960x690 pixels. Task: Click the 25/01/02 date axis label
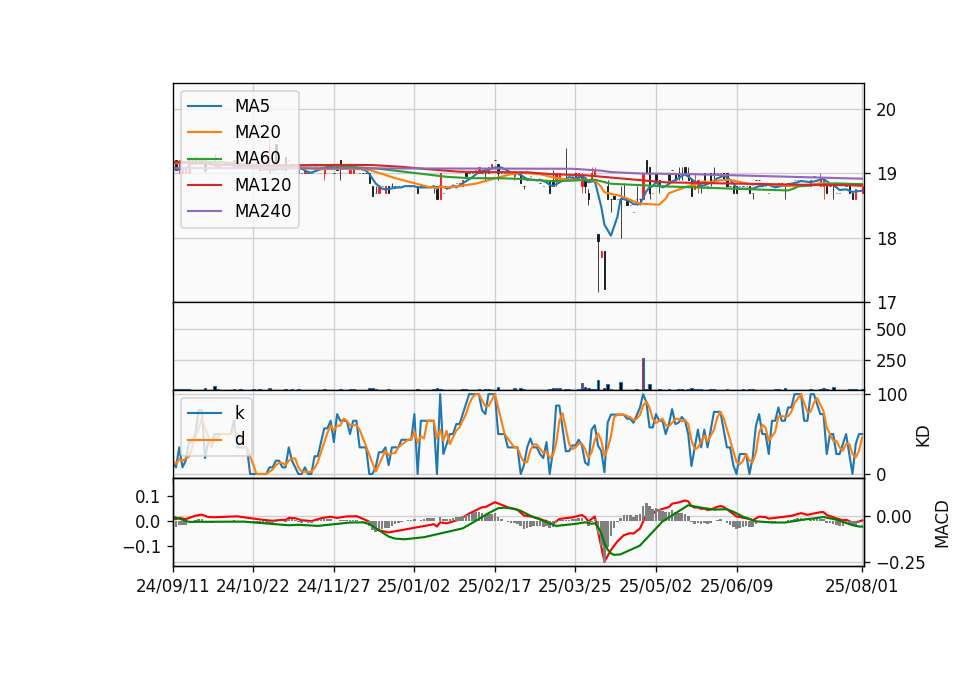(x=413, y=586)
